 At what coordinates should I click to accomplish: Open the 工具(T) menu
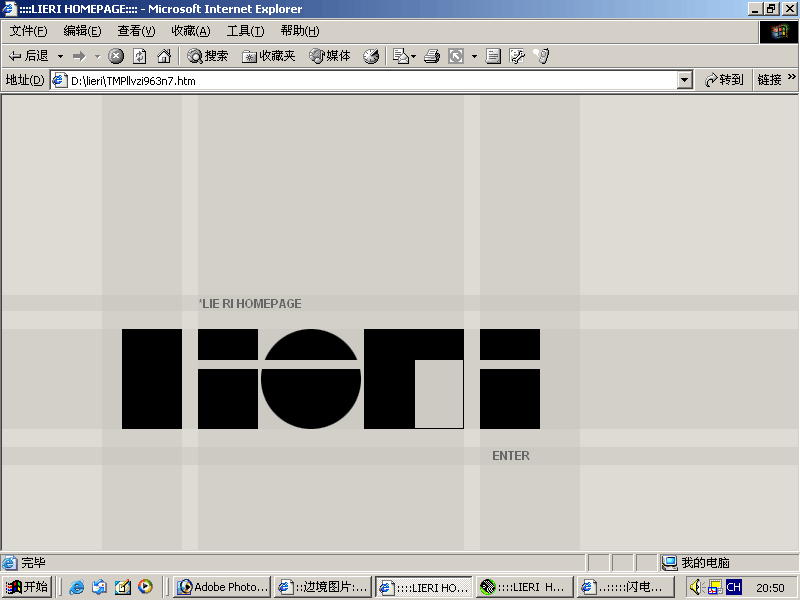pyautogui.click(x=245, y=31)
